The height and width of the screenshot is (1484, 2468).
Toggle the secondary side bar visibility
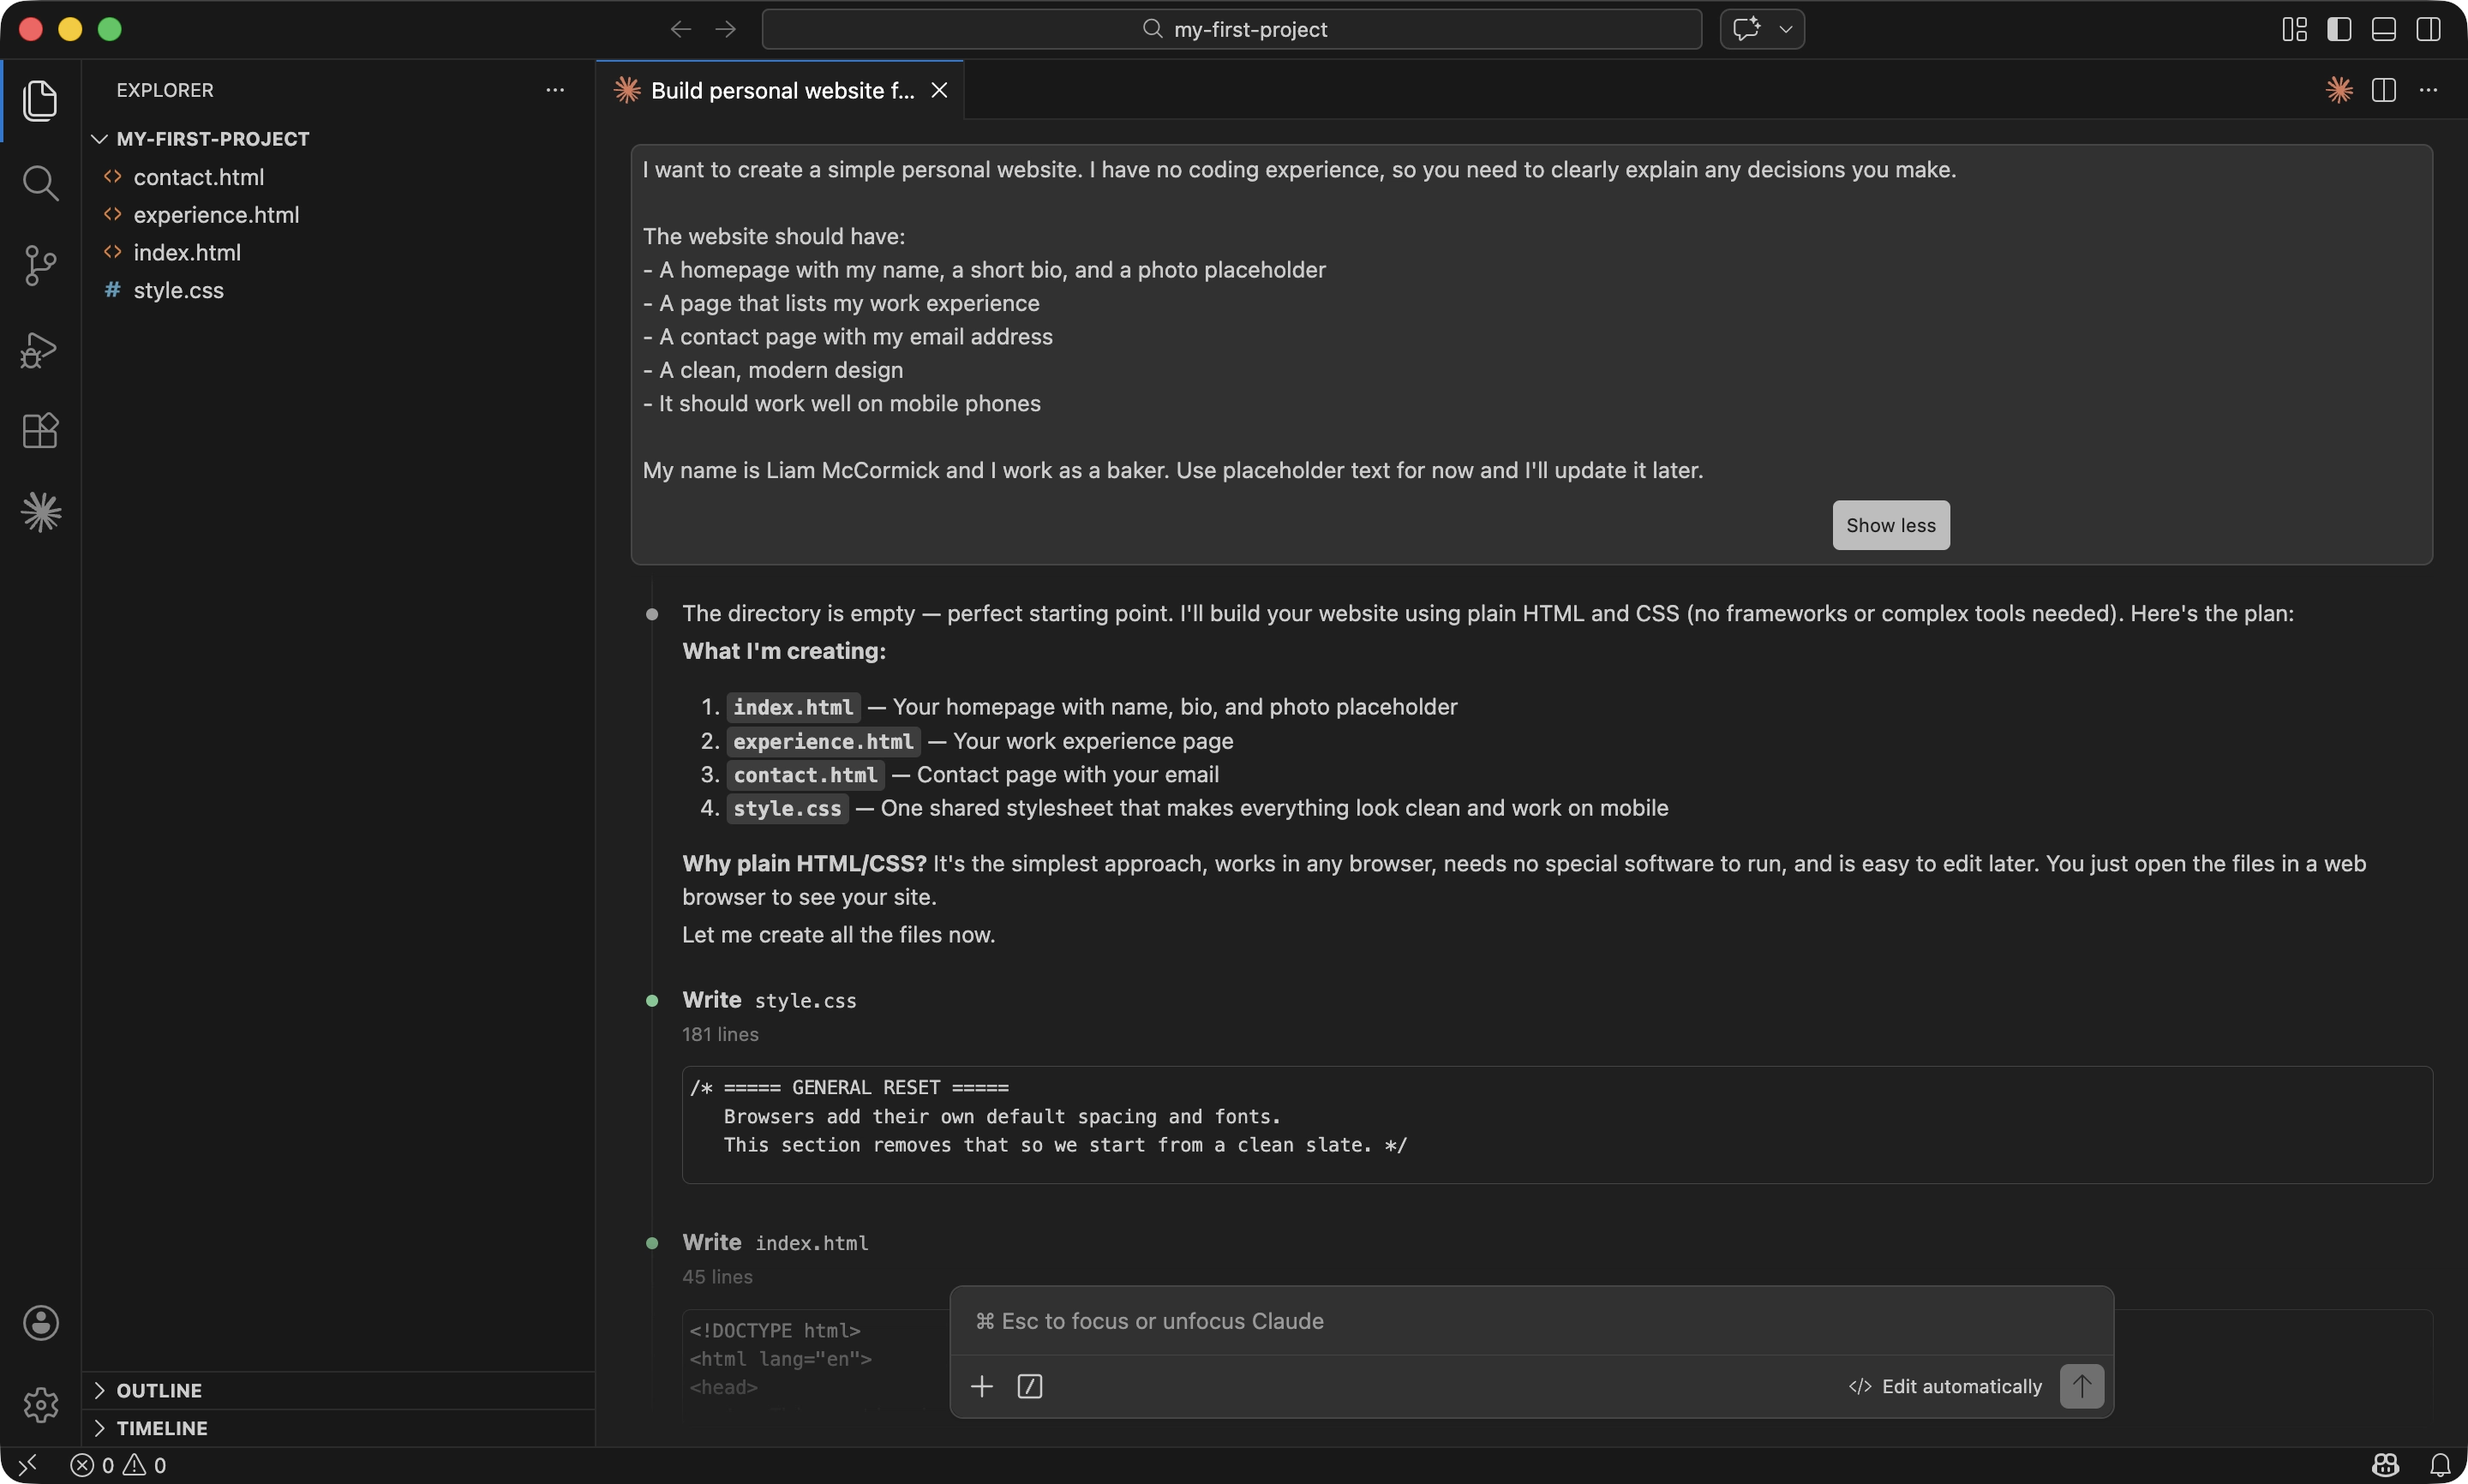click(x=2428, y=29)
